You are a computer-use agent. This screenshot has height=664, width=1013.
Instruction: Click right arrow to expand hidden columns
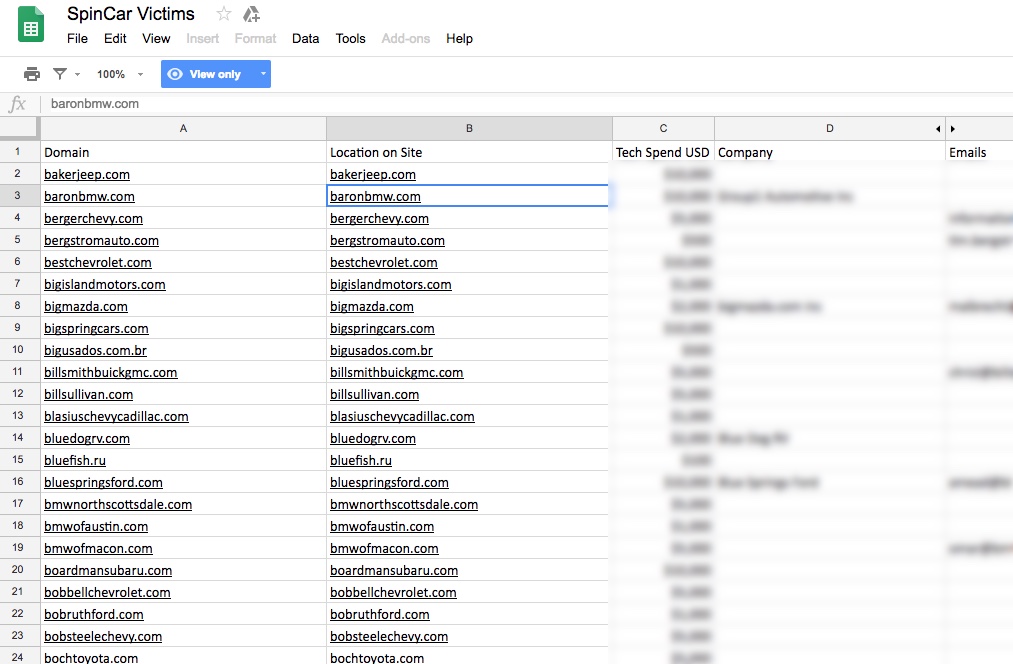pos(952,129)
